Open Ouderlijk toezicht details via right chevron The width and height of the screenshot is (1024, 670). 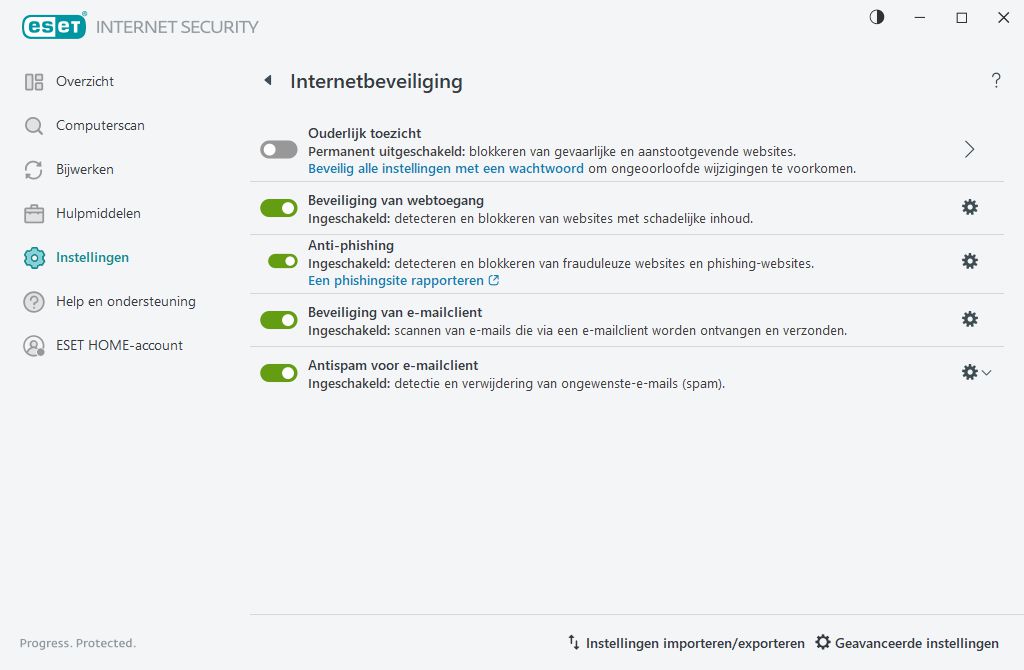pos(968,148)
